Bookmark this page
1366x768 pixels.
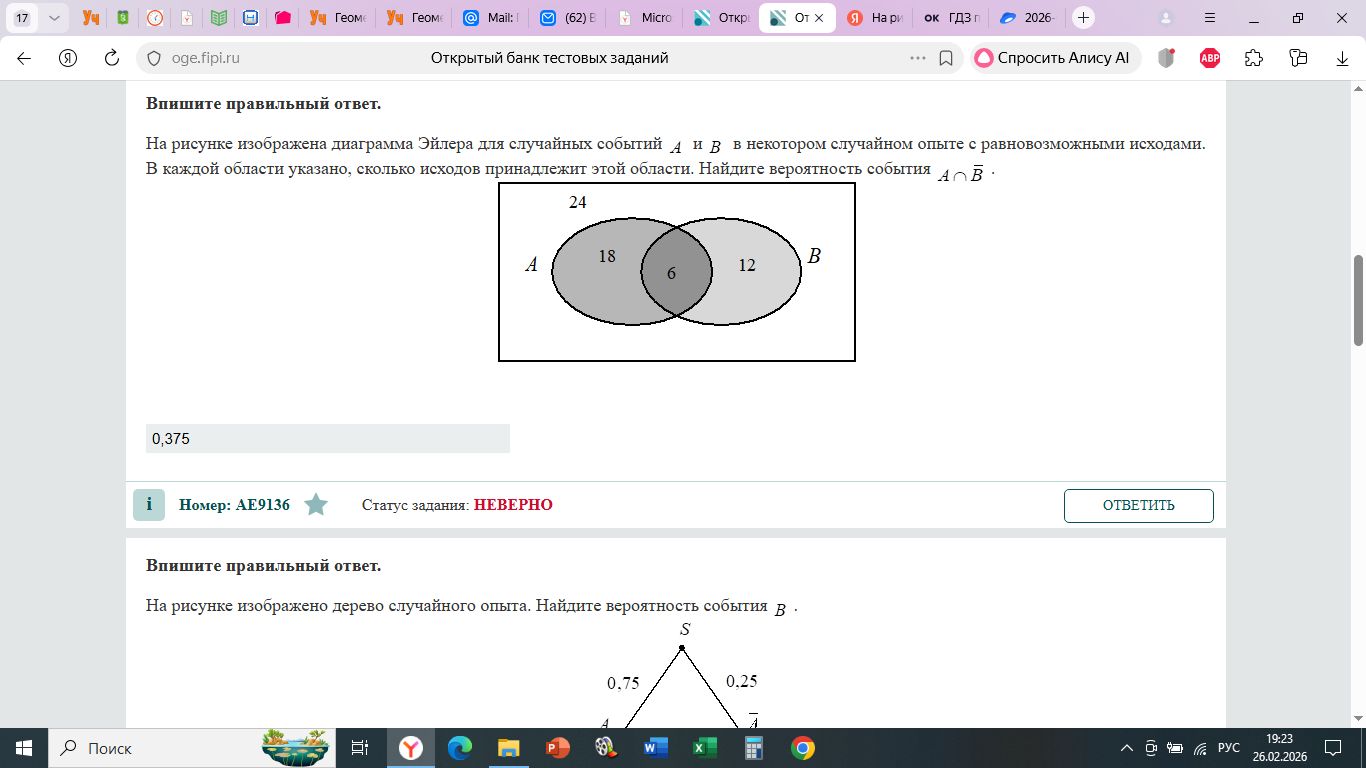point(946,58)
